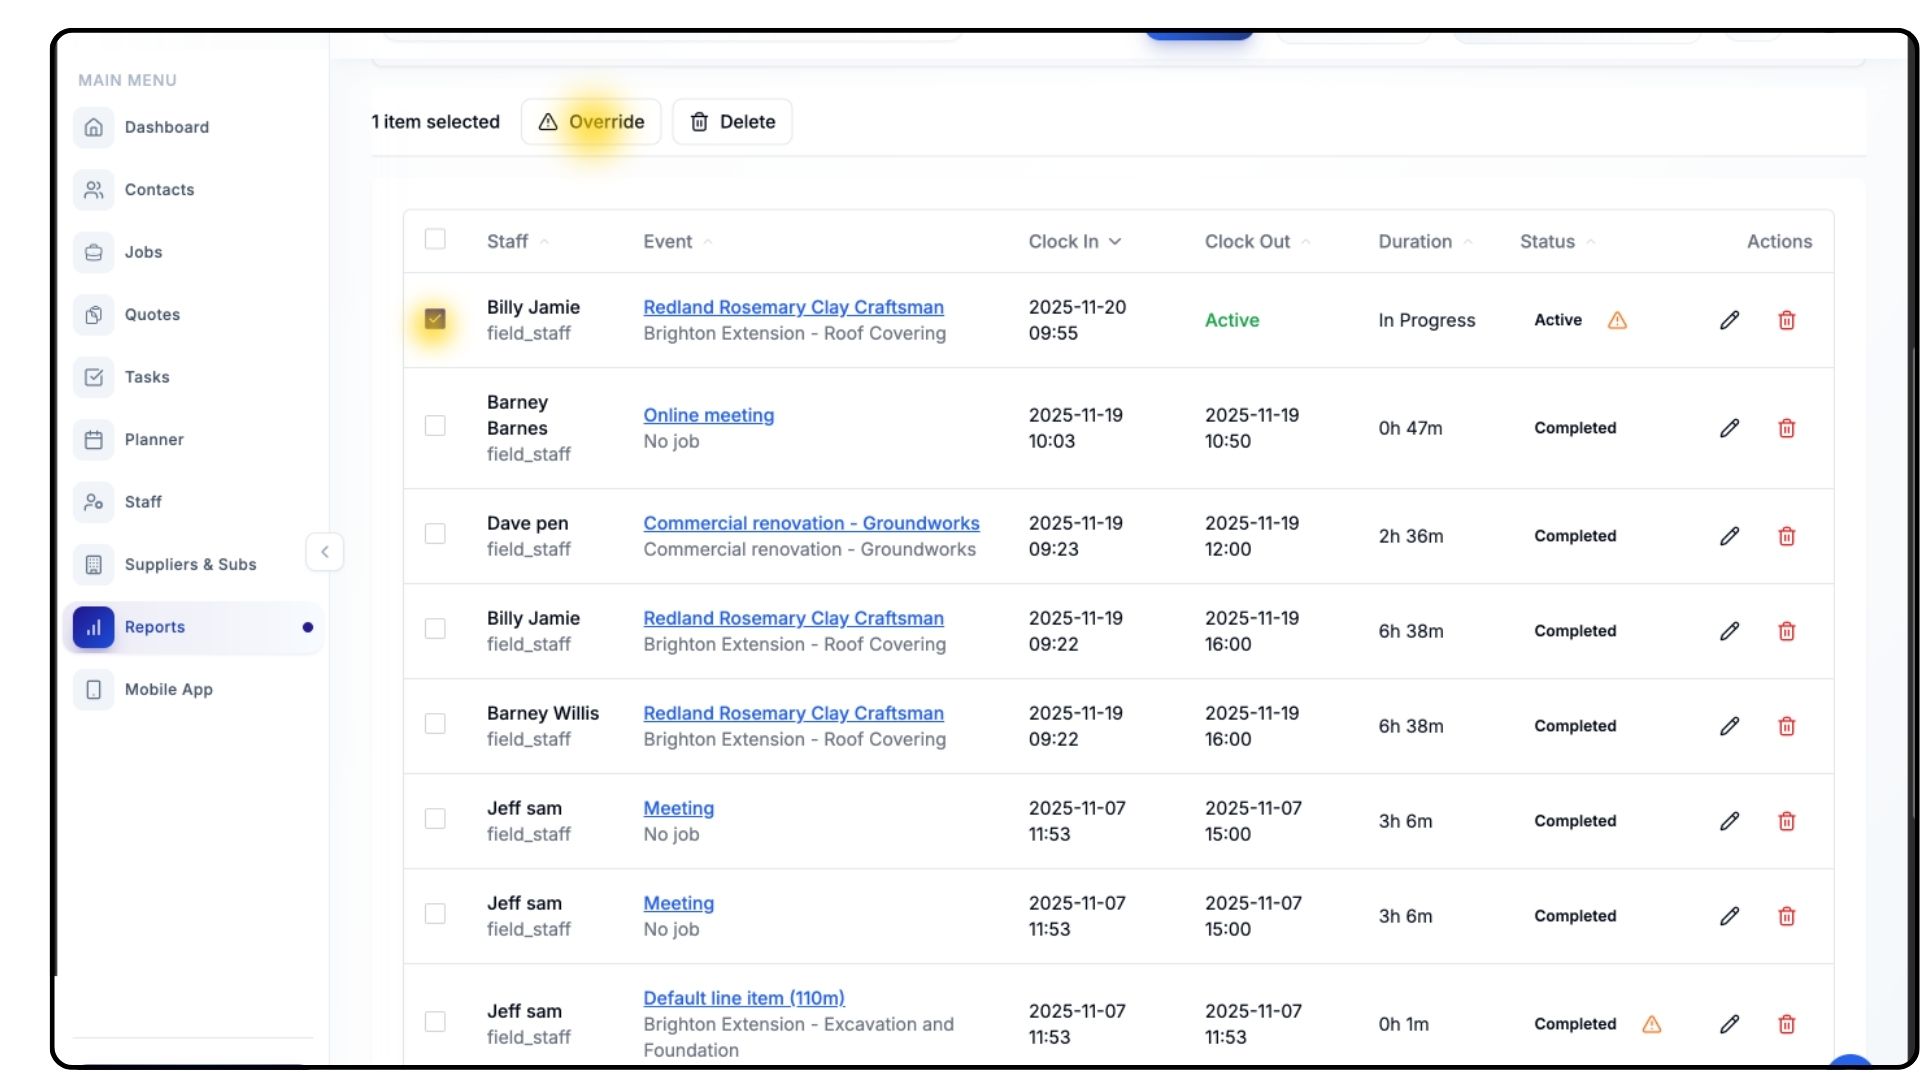Open the Online meeting event link
Screen dimensions: 1920x1080
708,415
